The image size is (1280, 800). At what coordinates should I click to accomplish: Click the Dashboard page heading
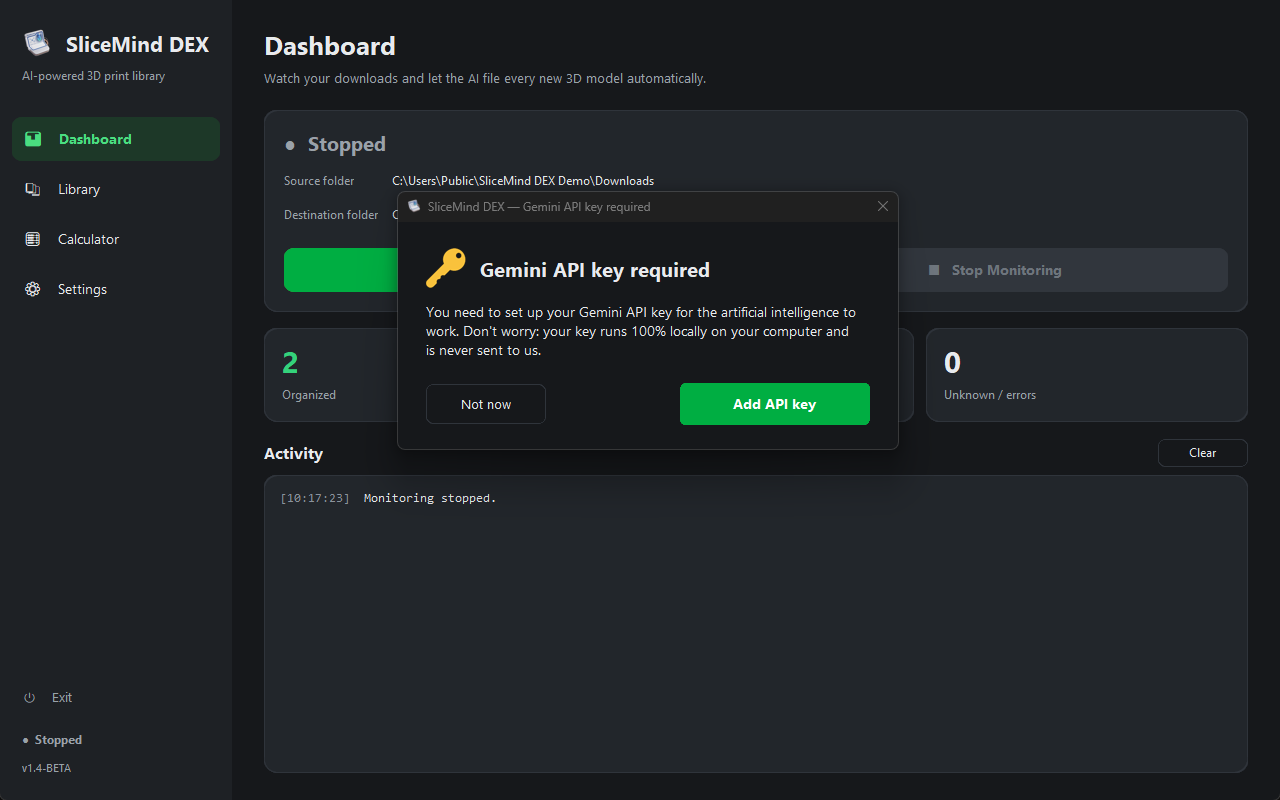[x=330, y=46]
